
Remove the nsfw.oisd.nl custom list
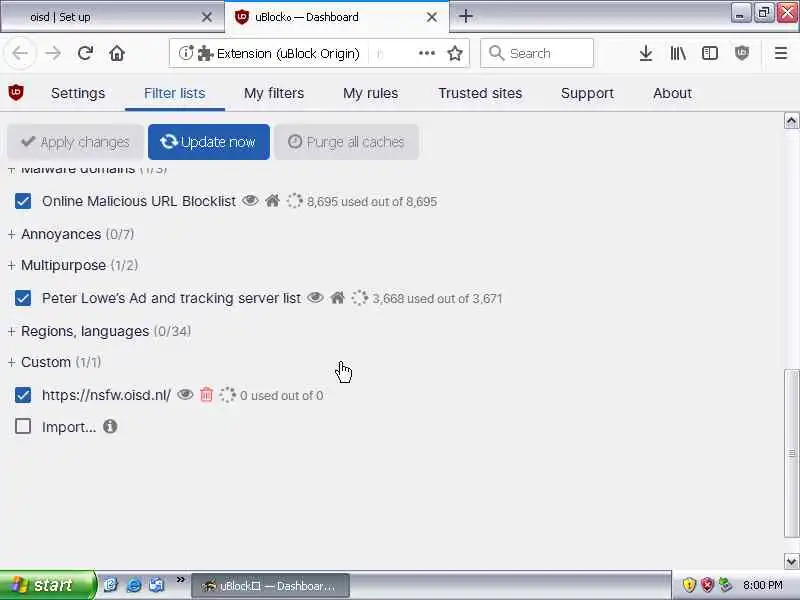[206, 394]
